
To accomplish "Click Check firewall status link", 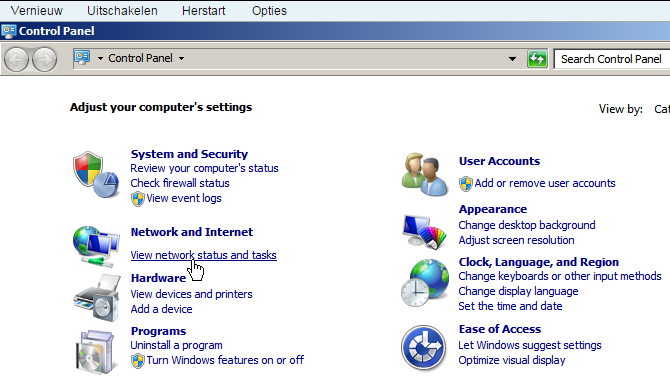I will pos(180,183).
